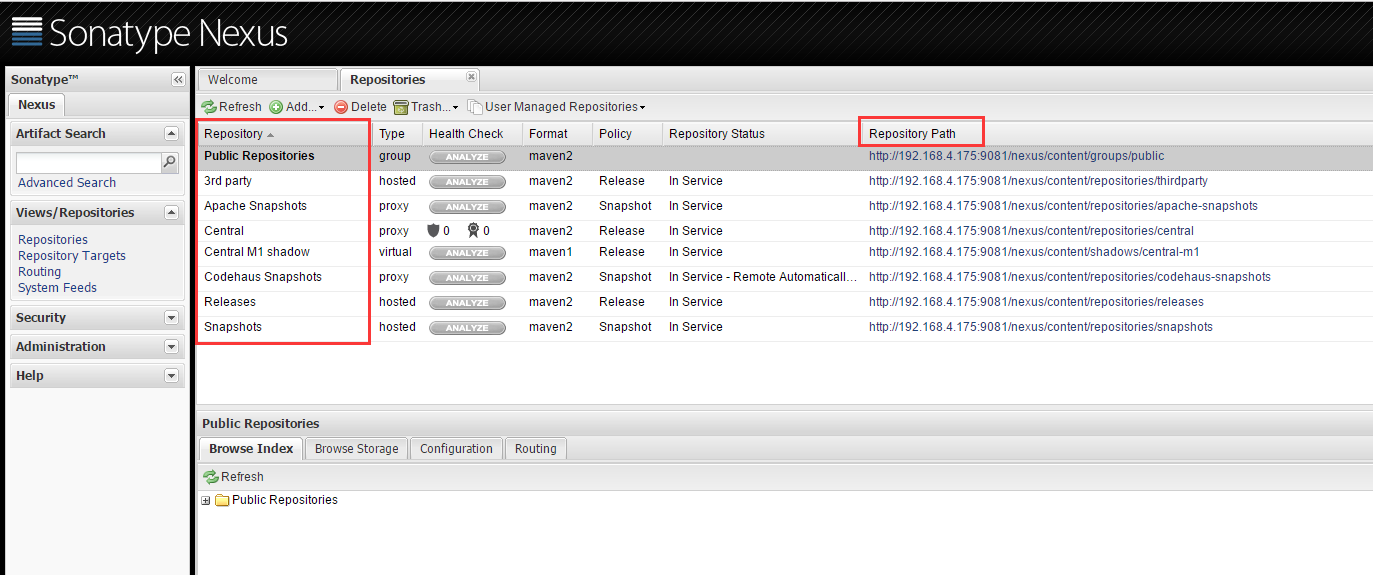Viewport: 1373px width, 575px height.
Task: Open the Routing link in sidebar
Action: point(40,272)
